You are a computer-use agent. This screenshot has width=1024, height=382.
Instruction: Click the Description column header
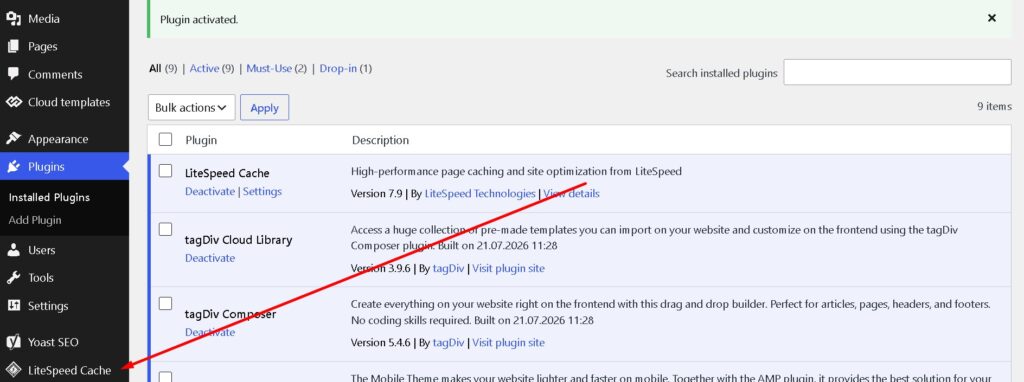(x=380, y=140)
